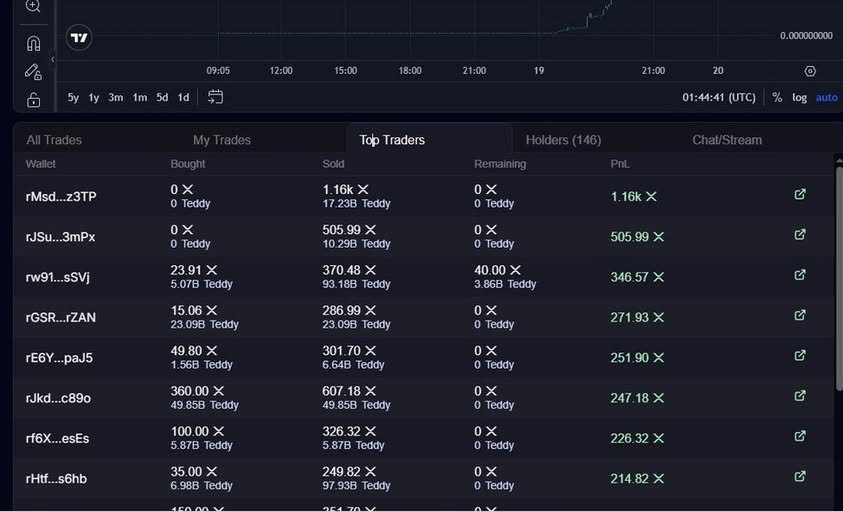Select the Top Traders tab
Viewport: 843px width, 512px height.
tap(392, 140)
